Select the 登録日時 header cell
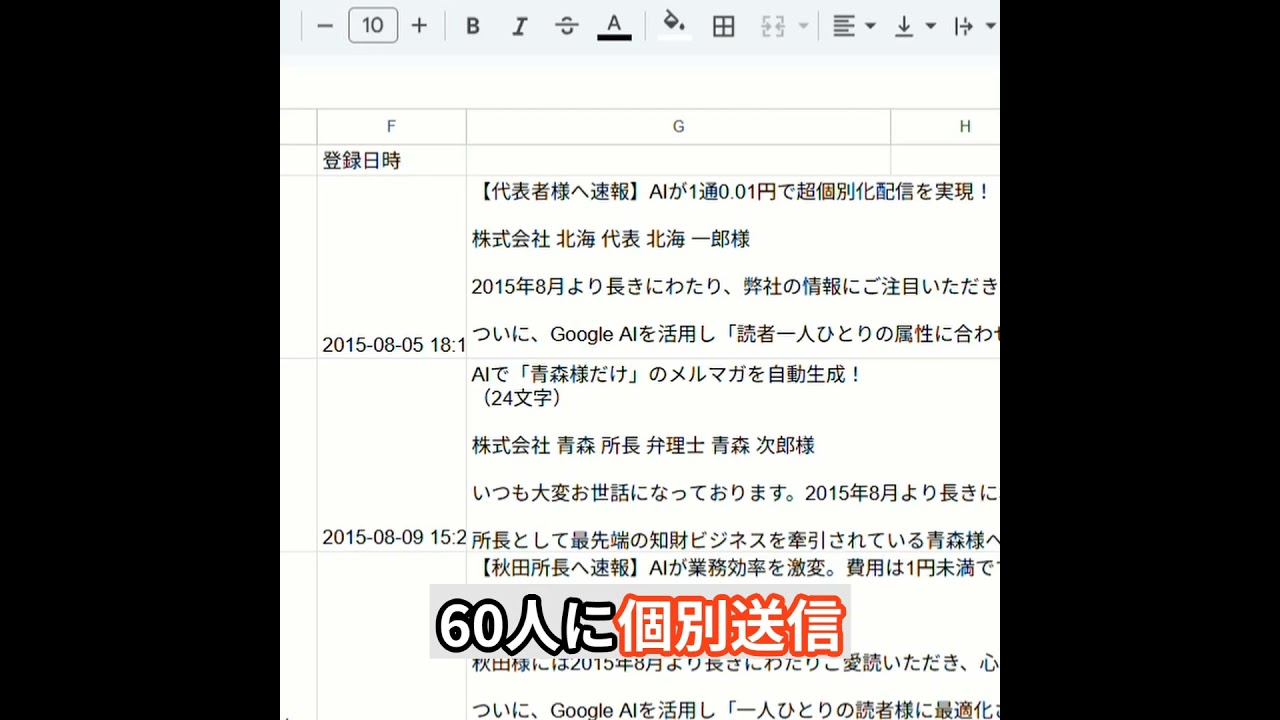1280x720 pixels. point(391,161)
